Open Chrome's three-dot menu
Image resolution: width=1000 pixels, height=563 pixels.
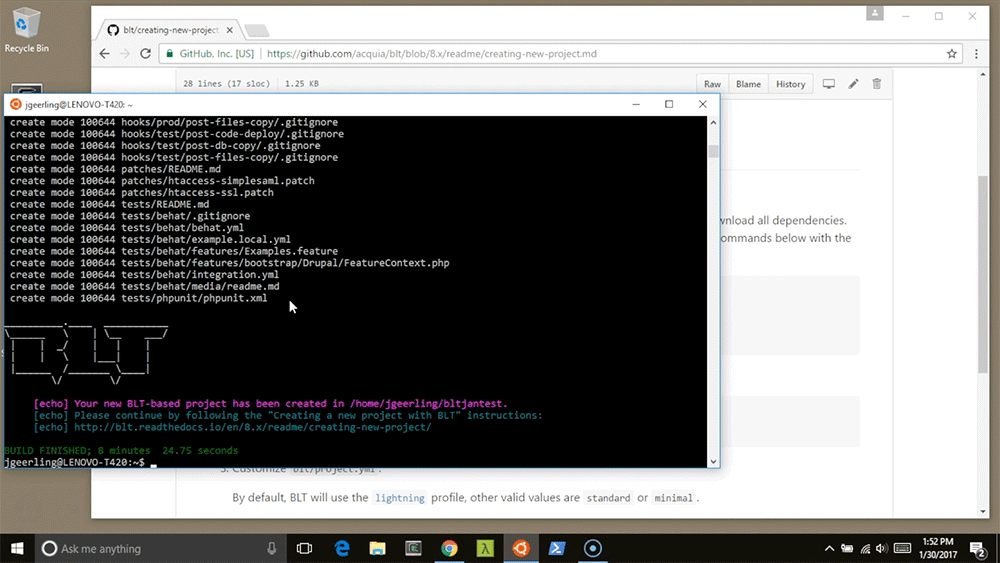point(976,54)
